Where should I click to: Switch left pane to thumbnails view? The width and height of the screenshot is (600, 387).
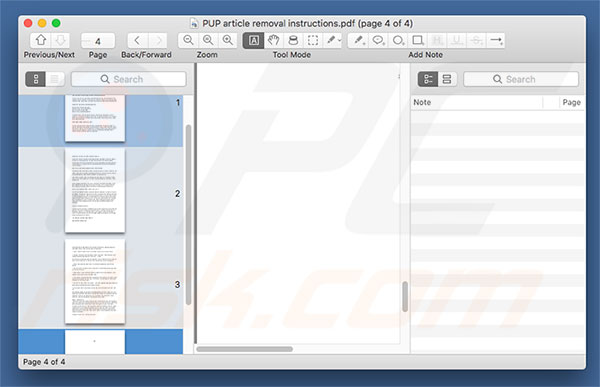(36, 79)
